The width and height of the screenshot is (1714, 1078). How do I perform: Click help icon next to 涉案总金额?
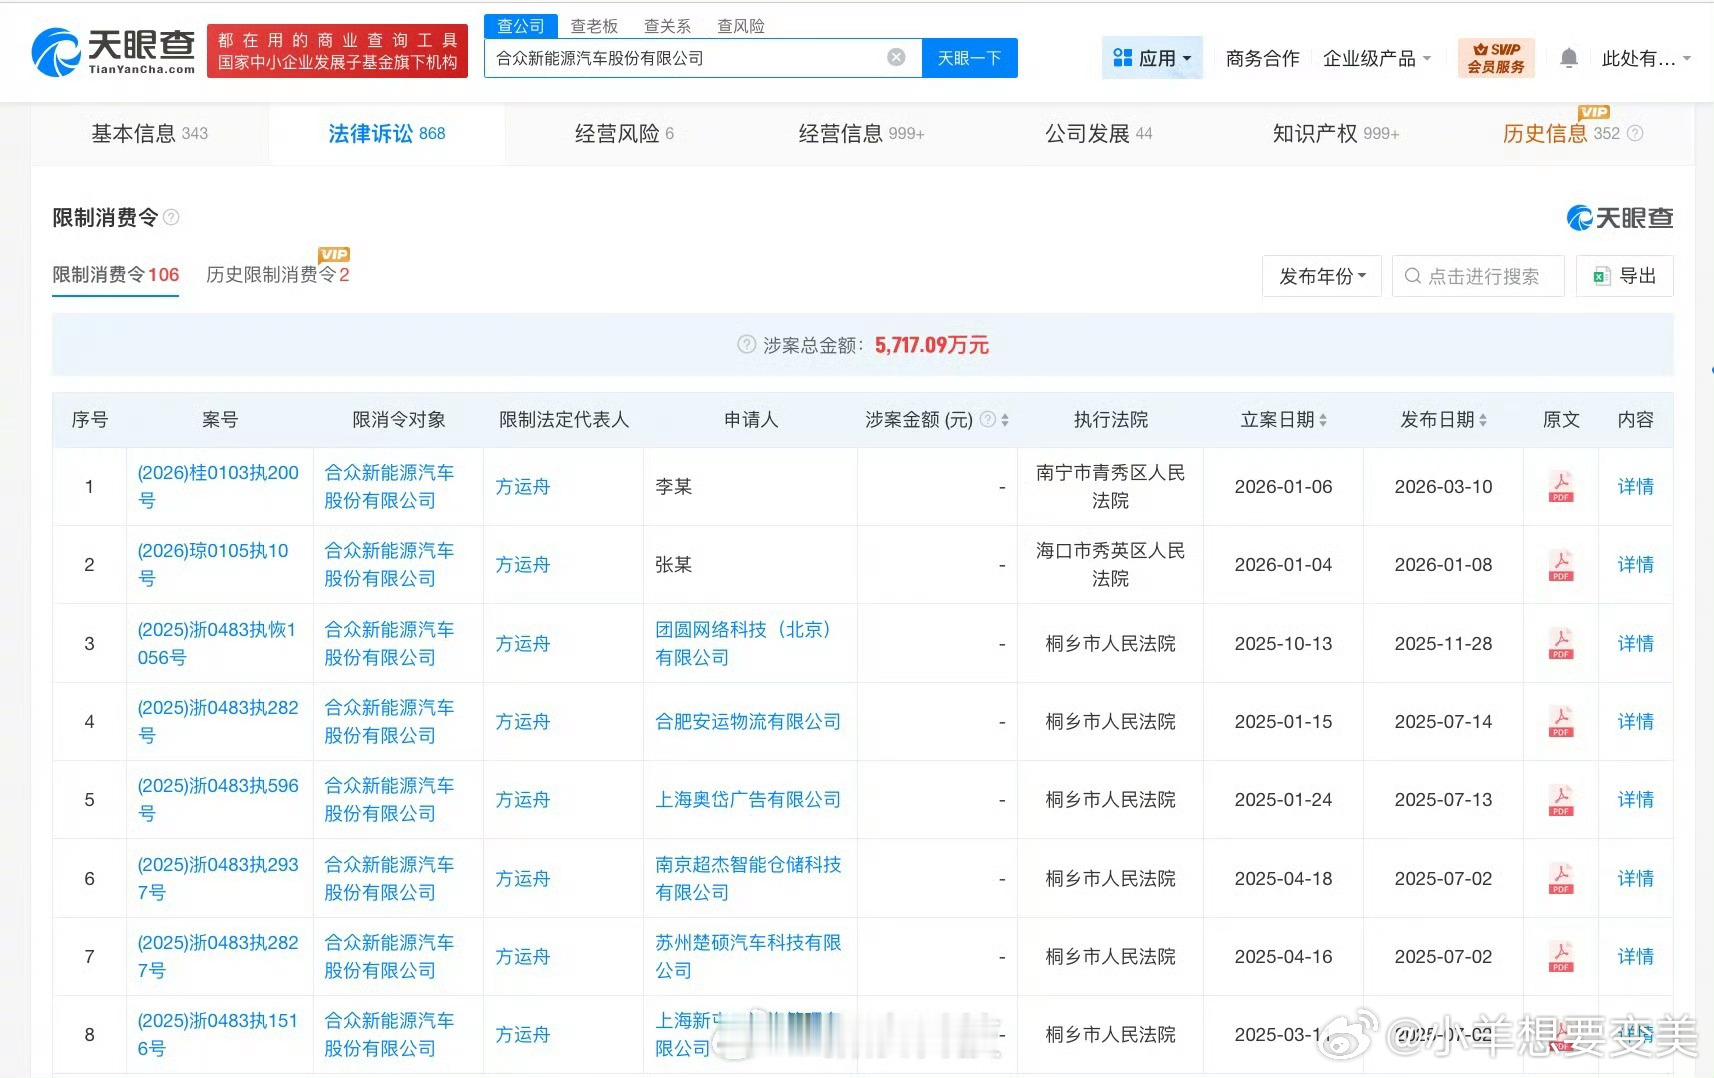point(746,345)
